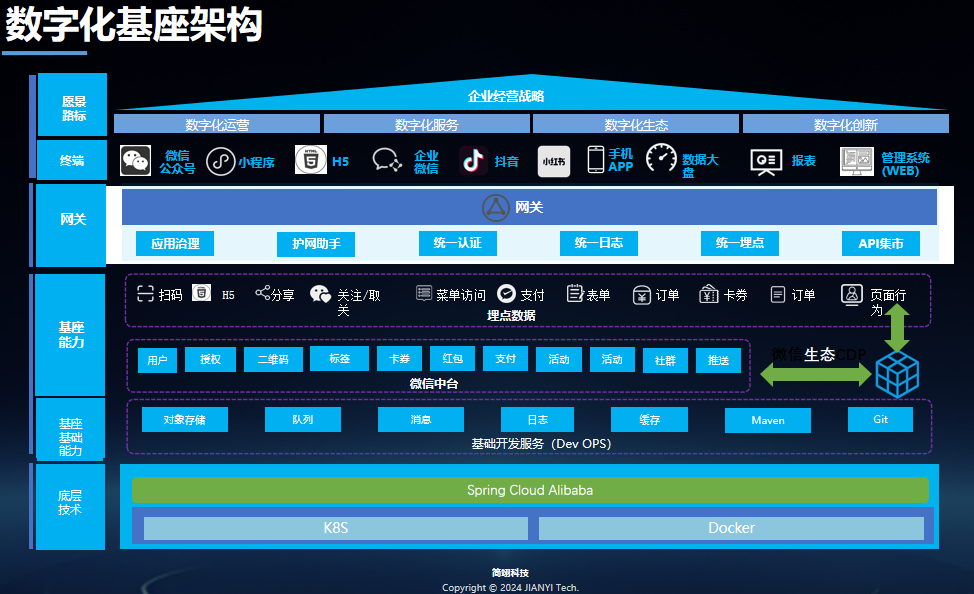974x594 pixels.
Task: Click the 扫码 scan icon
Action: click(145, 294)
